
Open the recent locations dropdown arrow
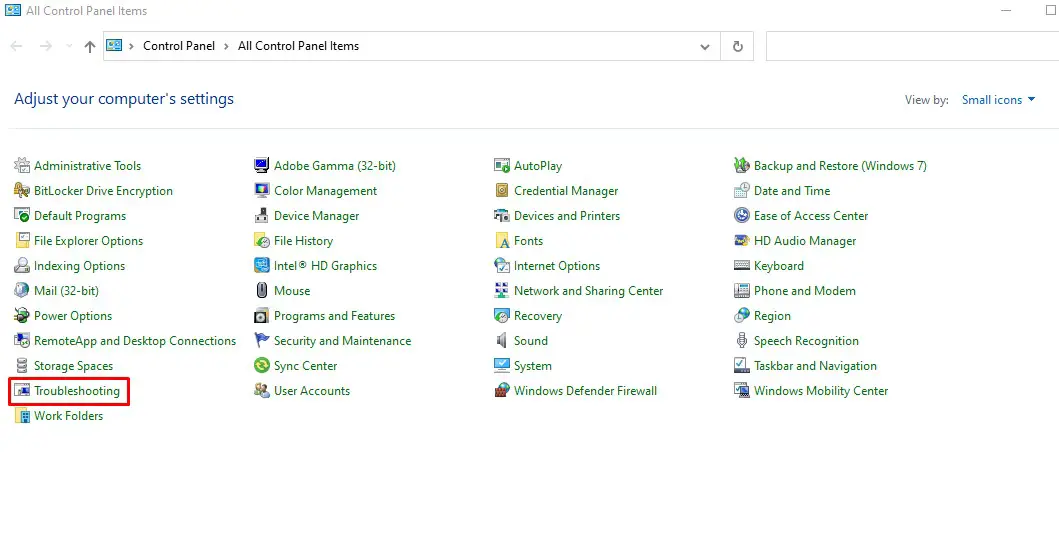pos(68,46)
